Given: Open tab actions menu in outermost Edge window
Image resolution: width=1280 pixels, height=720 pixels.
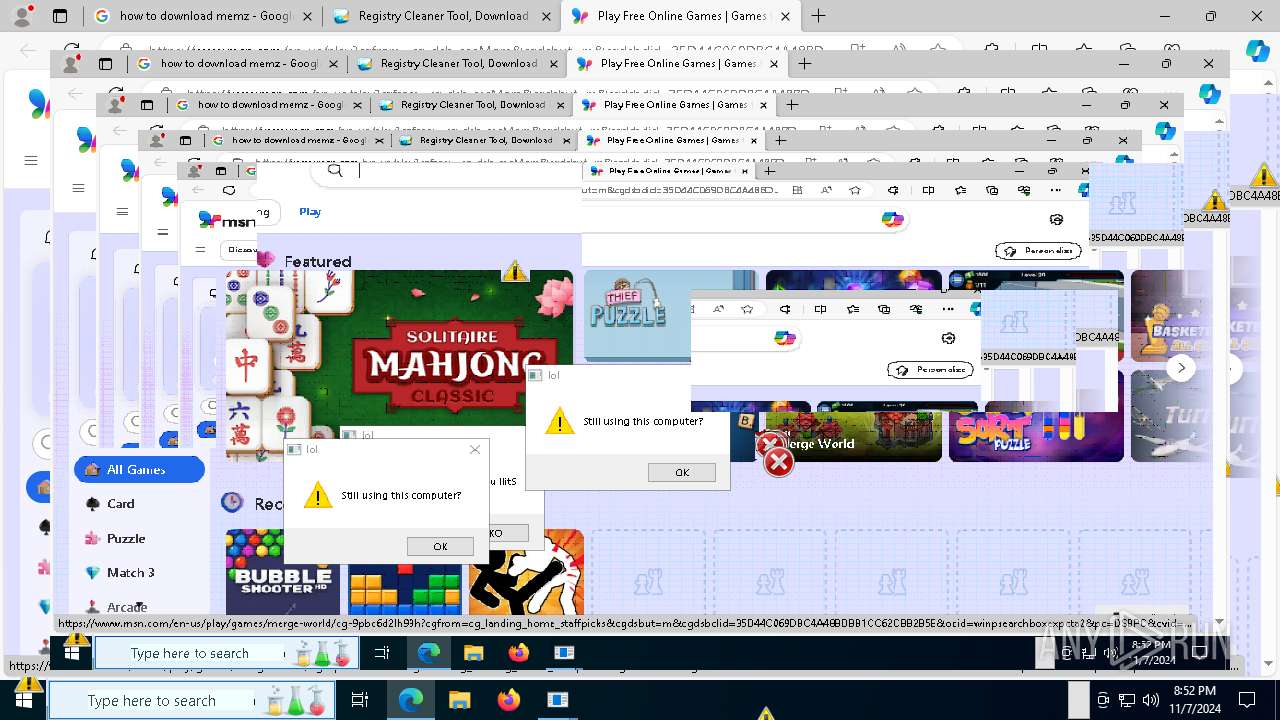Looking at the screenshot, I should tap(60, 16).
